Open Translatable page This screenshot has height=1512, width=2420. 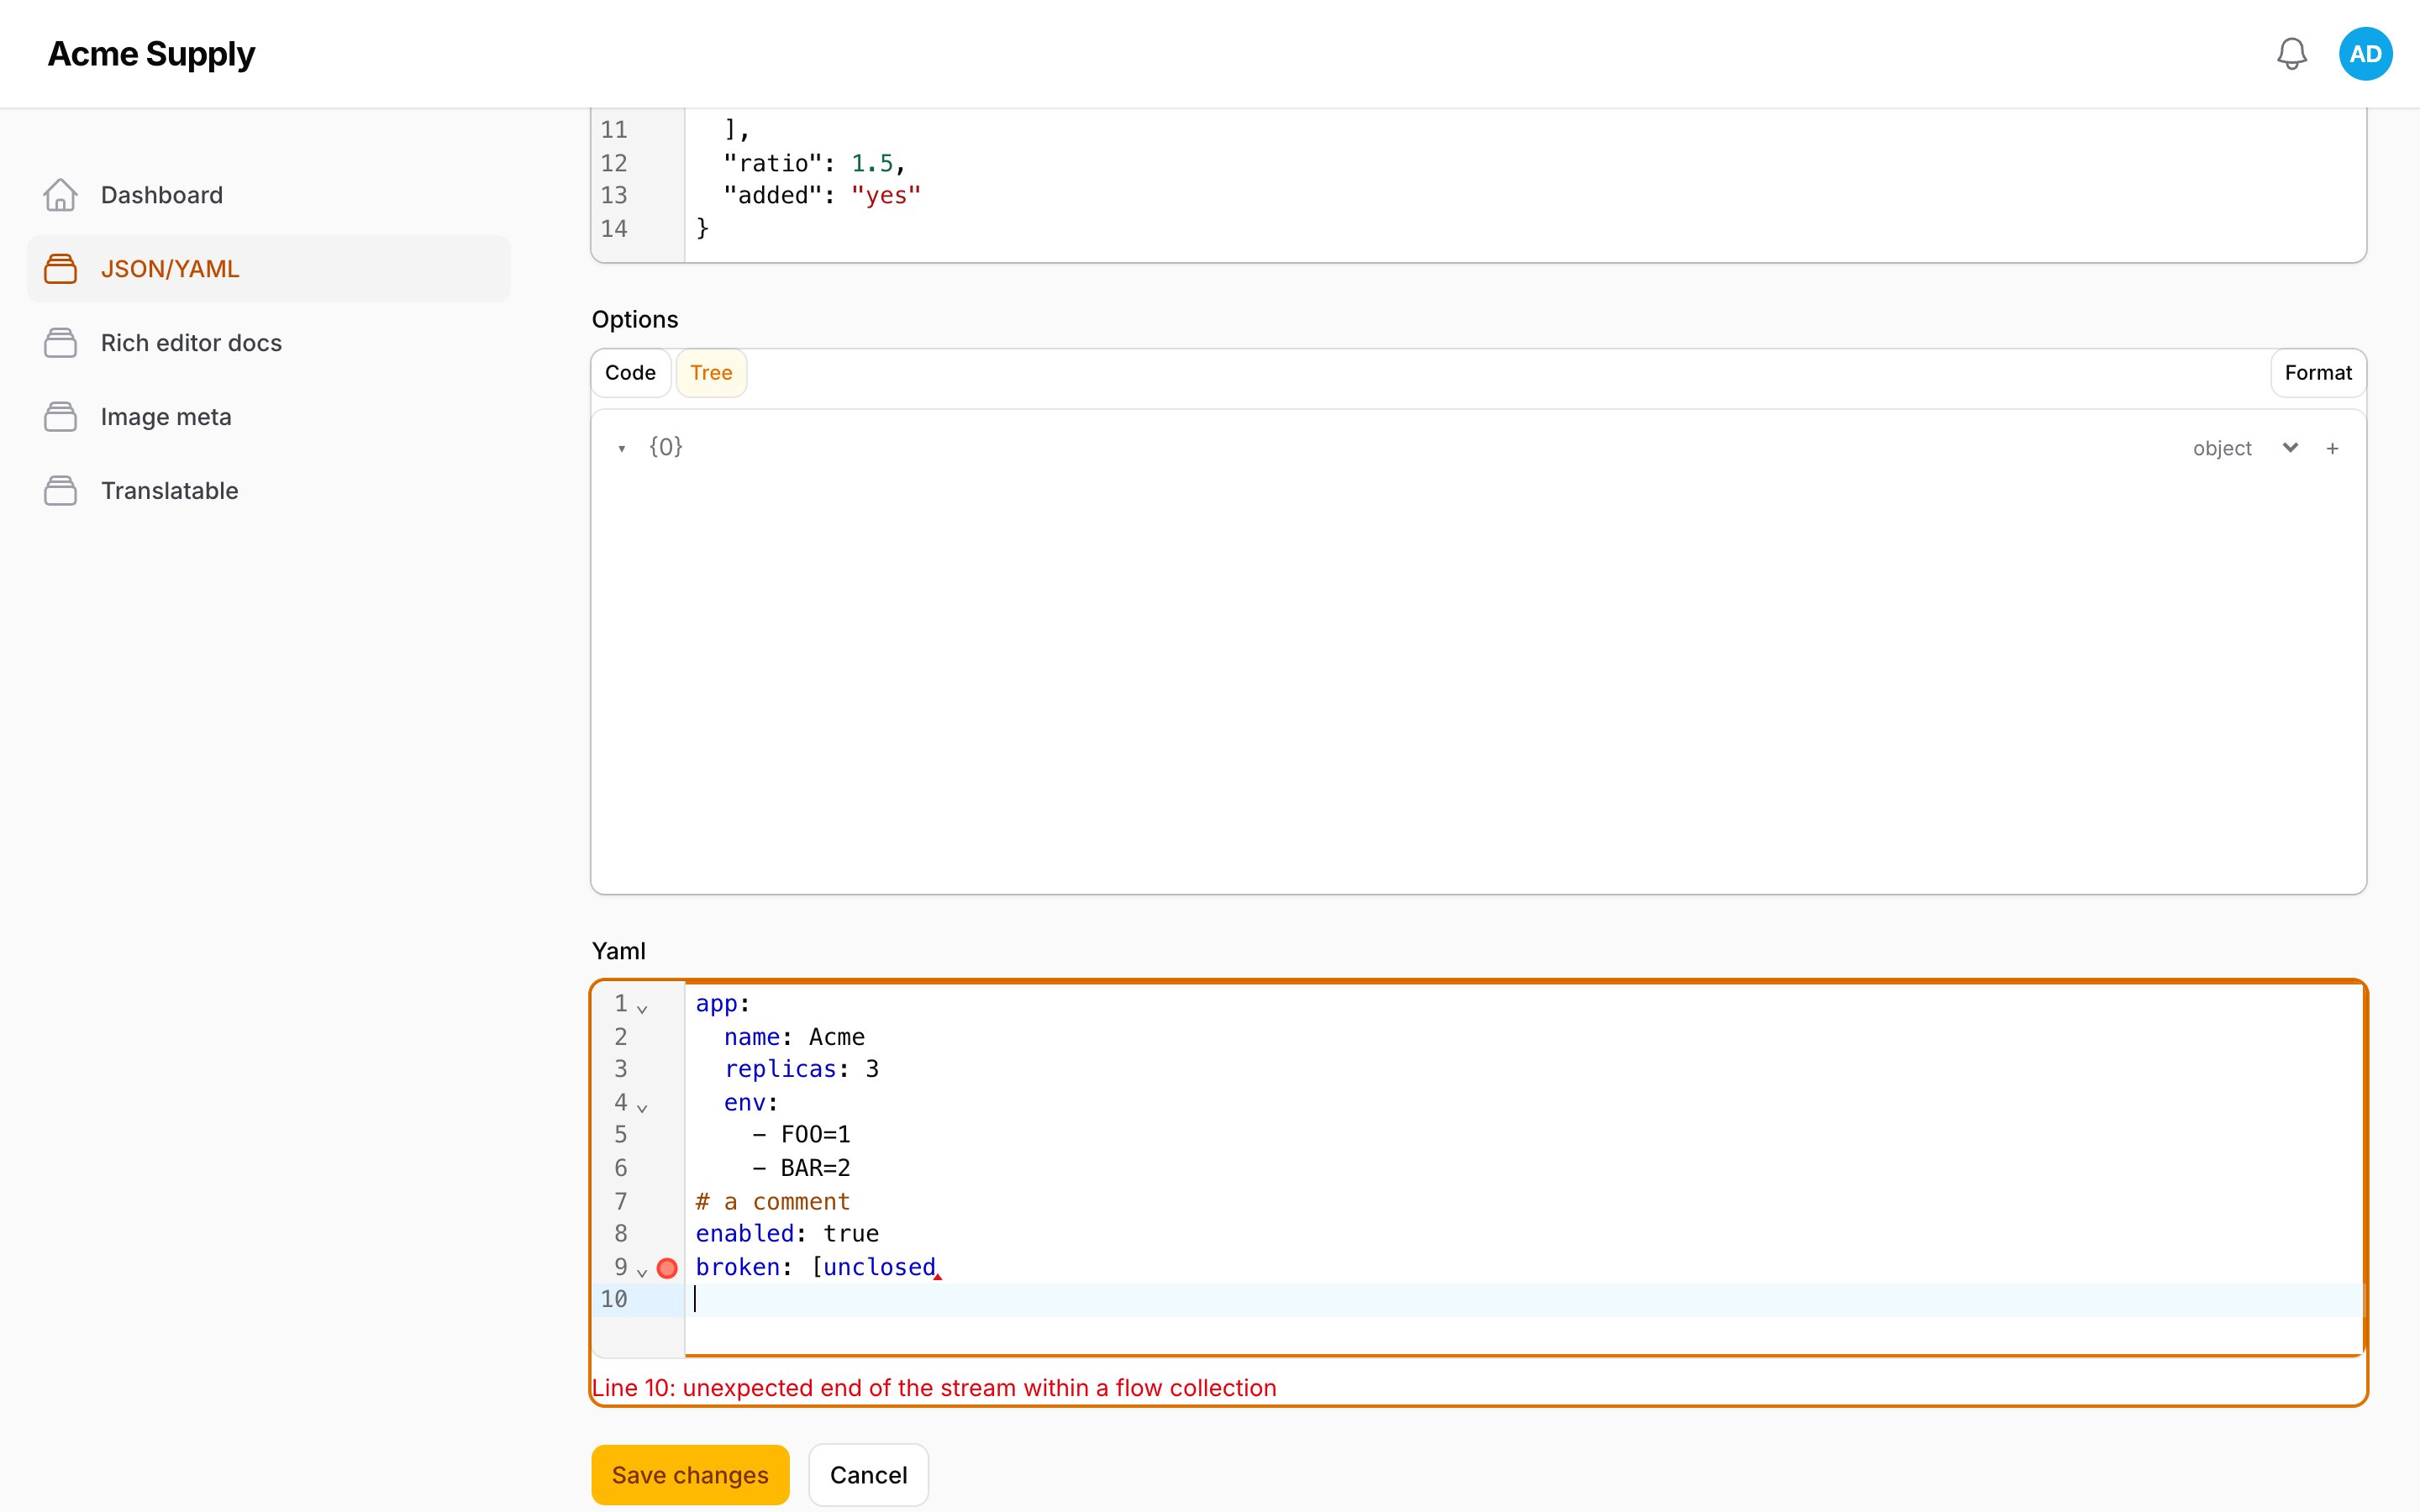click(268, 491)
